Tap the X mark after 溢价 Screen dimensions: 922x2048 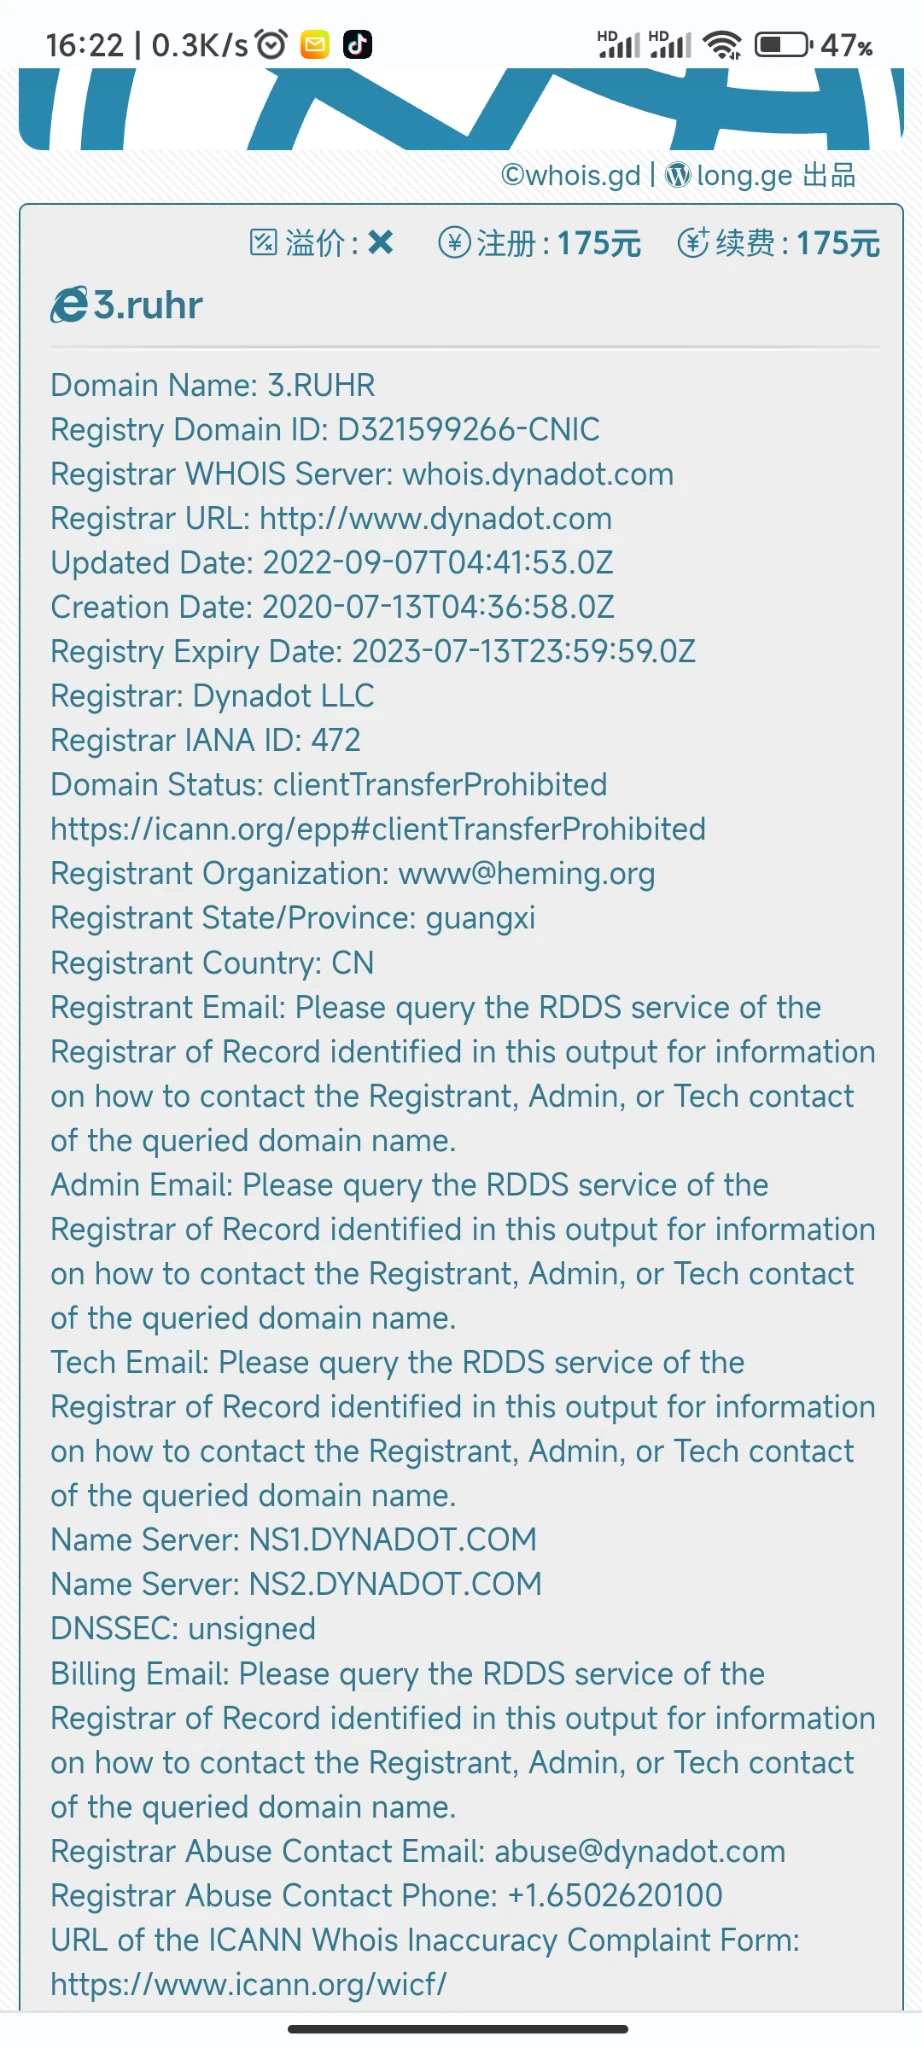381,242
